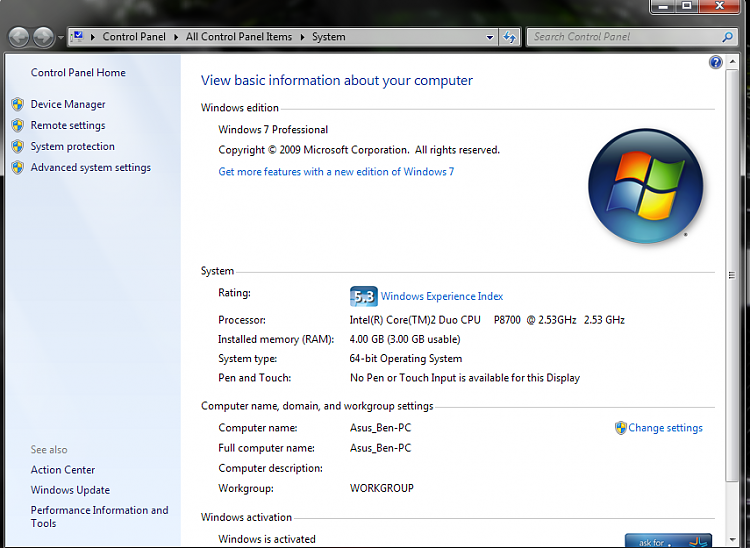Open System protection link
The image size is (750, 548).
point(73,146)
